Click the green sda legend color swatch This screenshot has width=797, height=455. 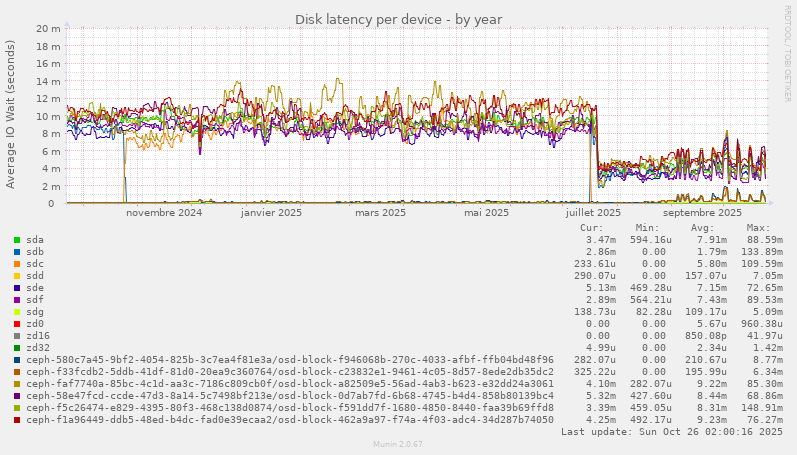coord(17,240)
